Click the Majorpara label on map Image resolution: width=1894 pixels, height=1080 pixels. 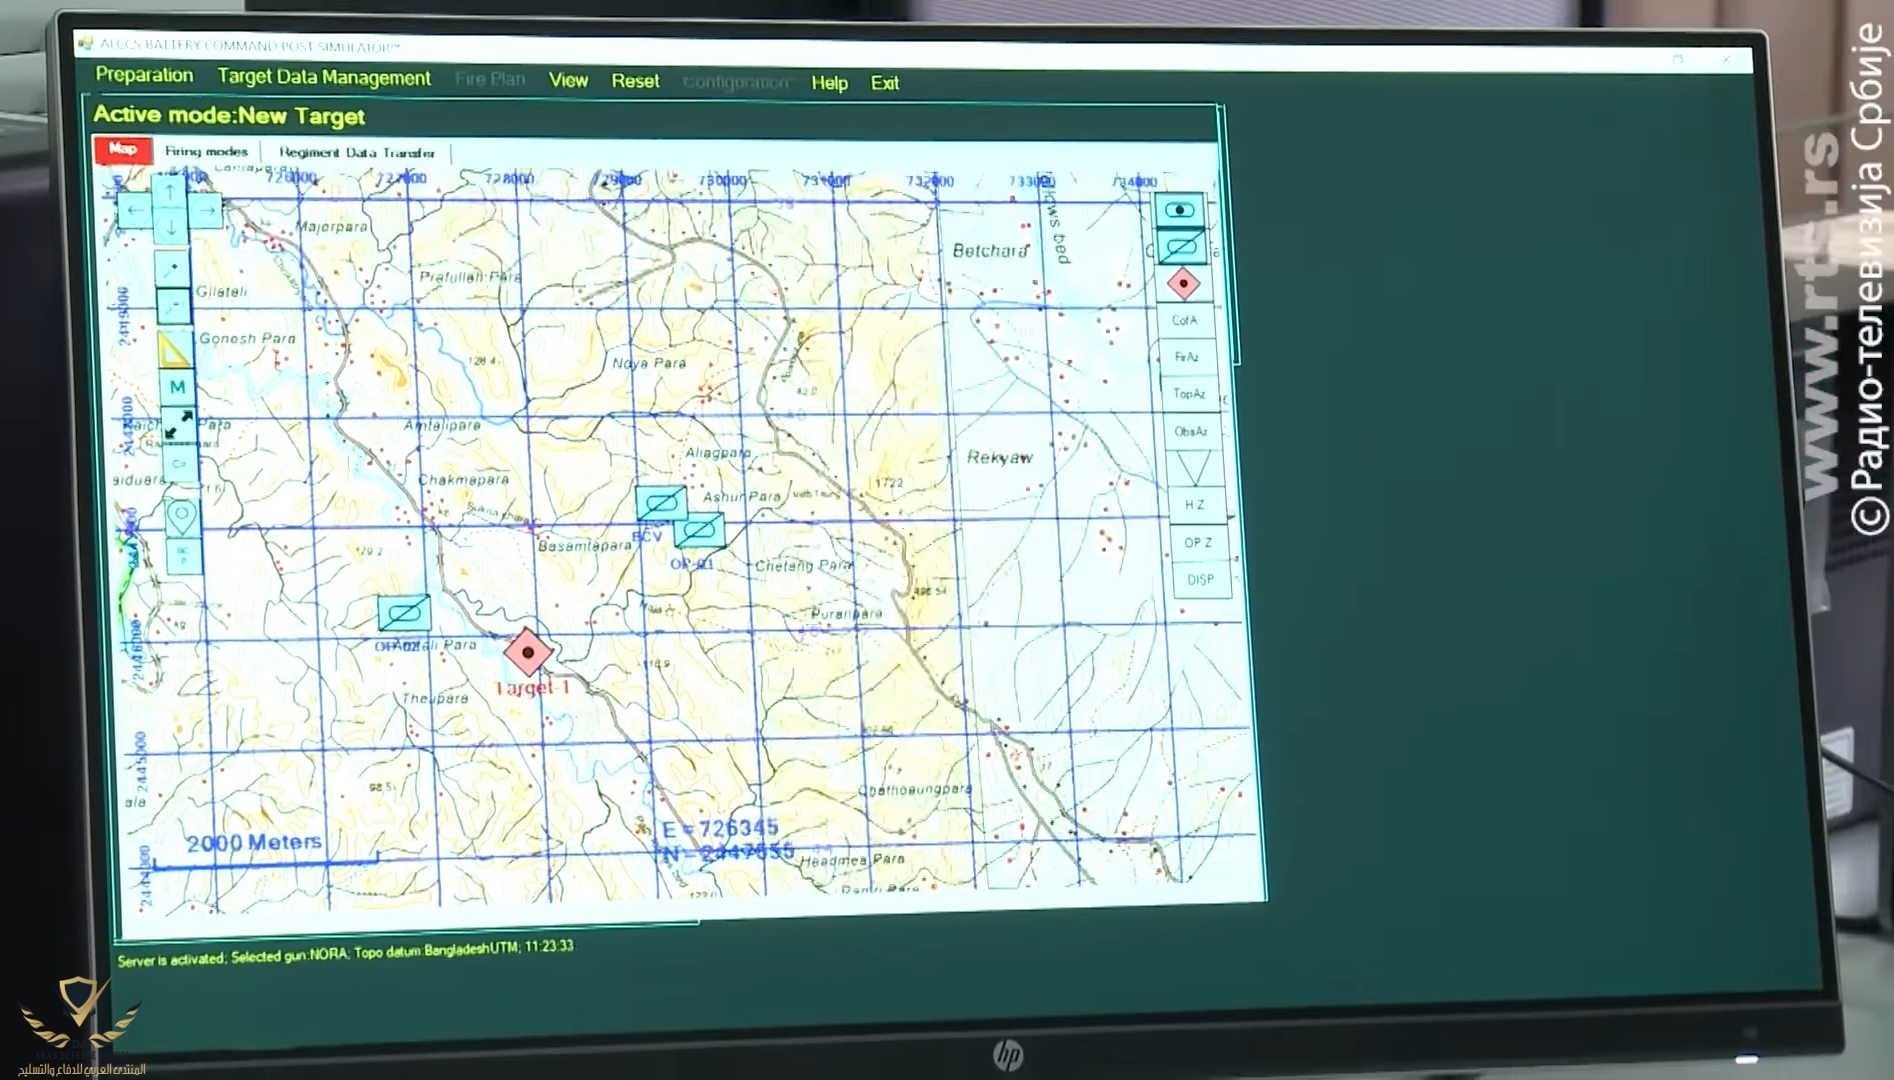click(x=332, y=227)
